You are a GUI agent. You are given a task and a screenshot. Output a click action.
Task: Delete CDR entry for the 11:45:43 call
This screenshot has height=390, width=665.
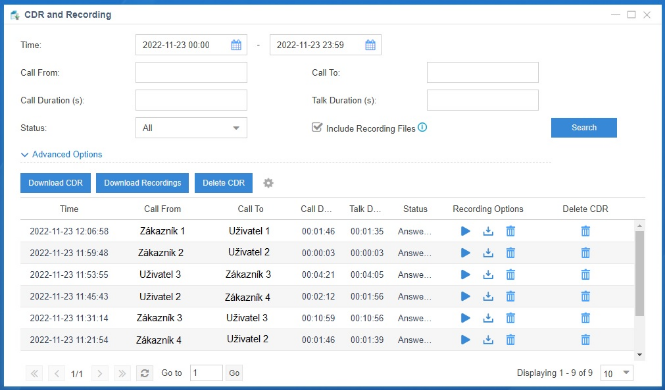click(585, 296)
